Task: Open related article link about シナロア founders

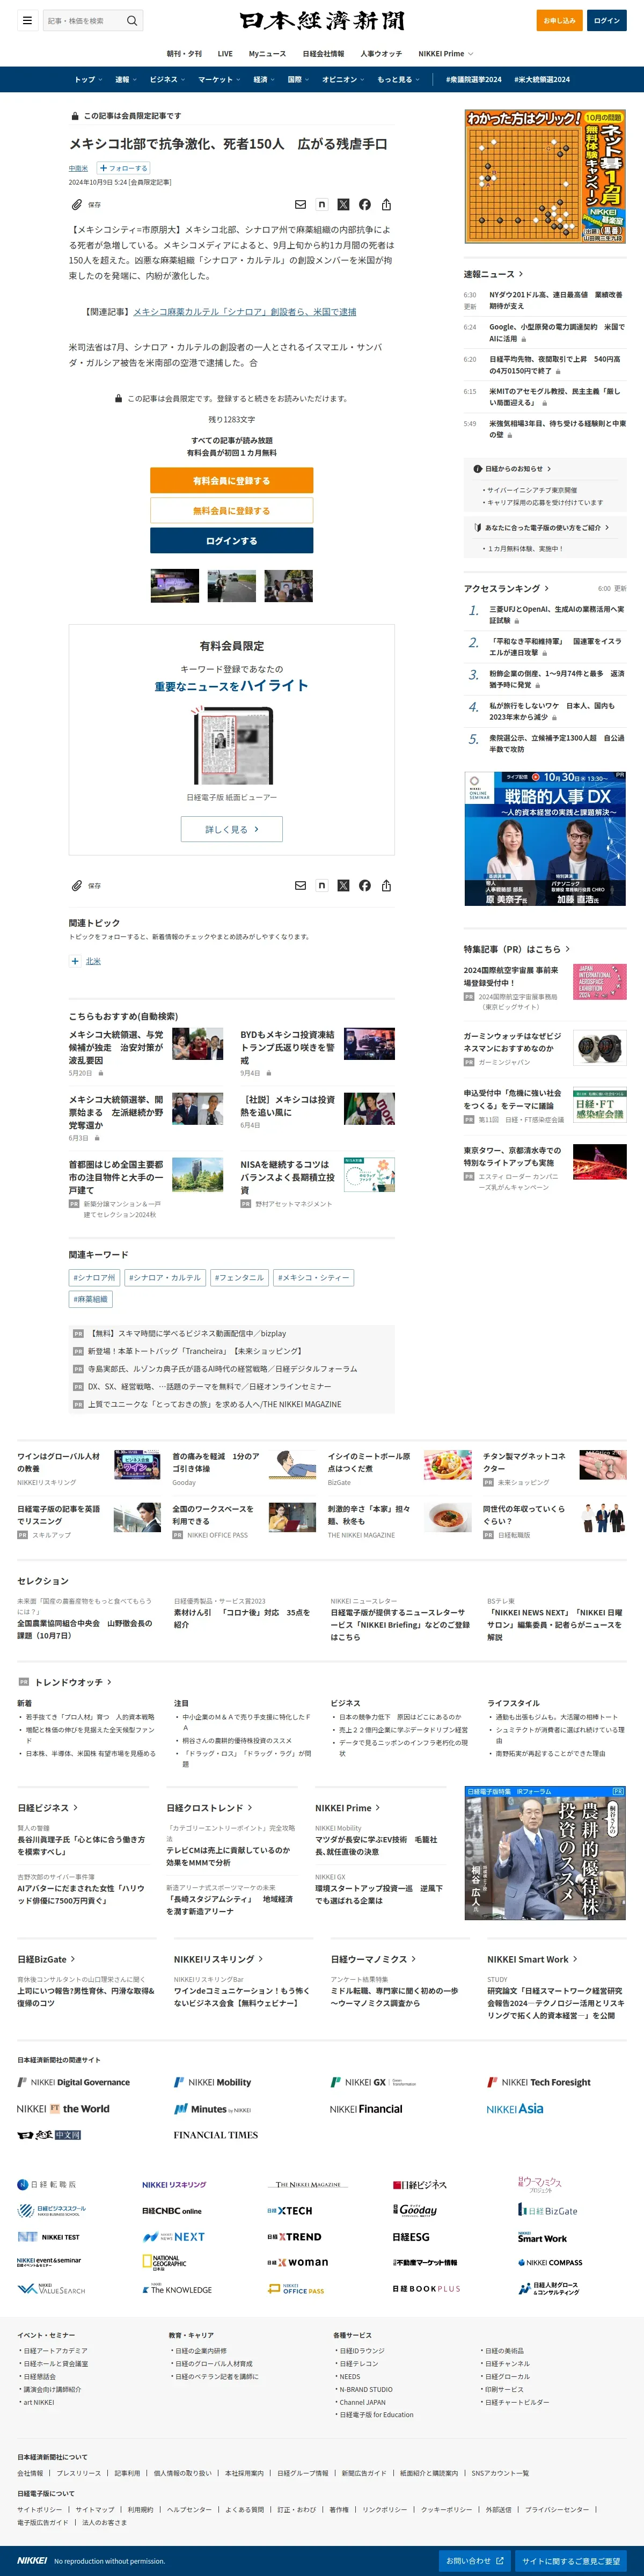Action: 245,312
